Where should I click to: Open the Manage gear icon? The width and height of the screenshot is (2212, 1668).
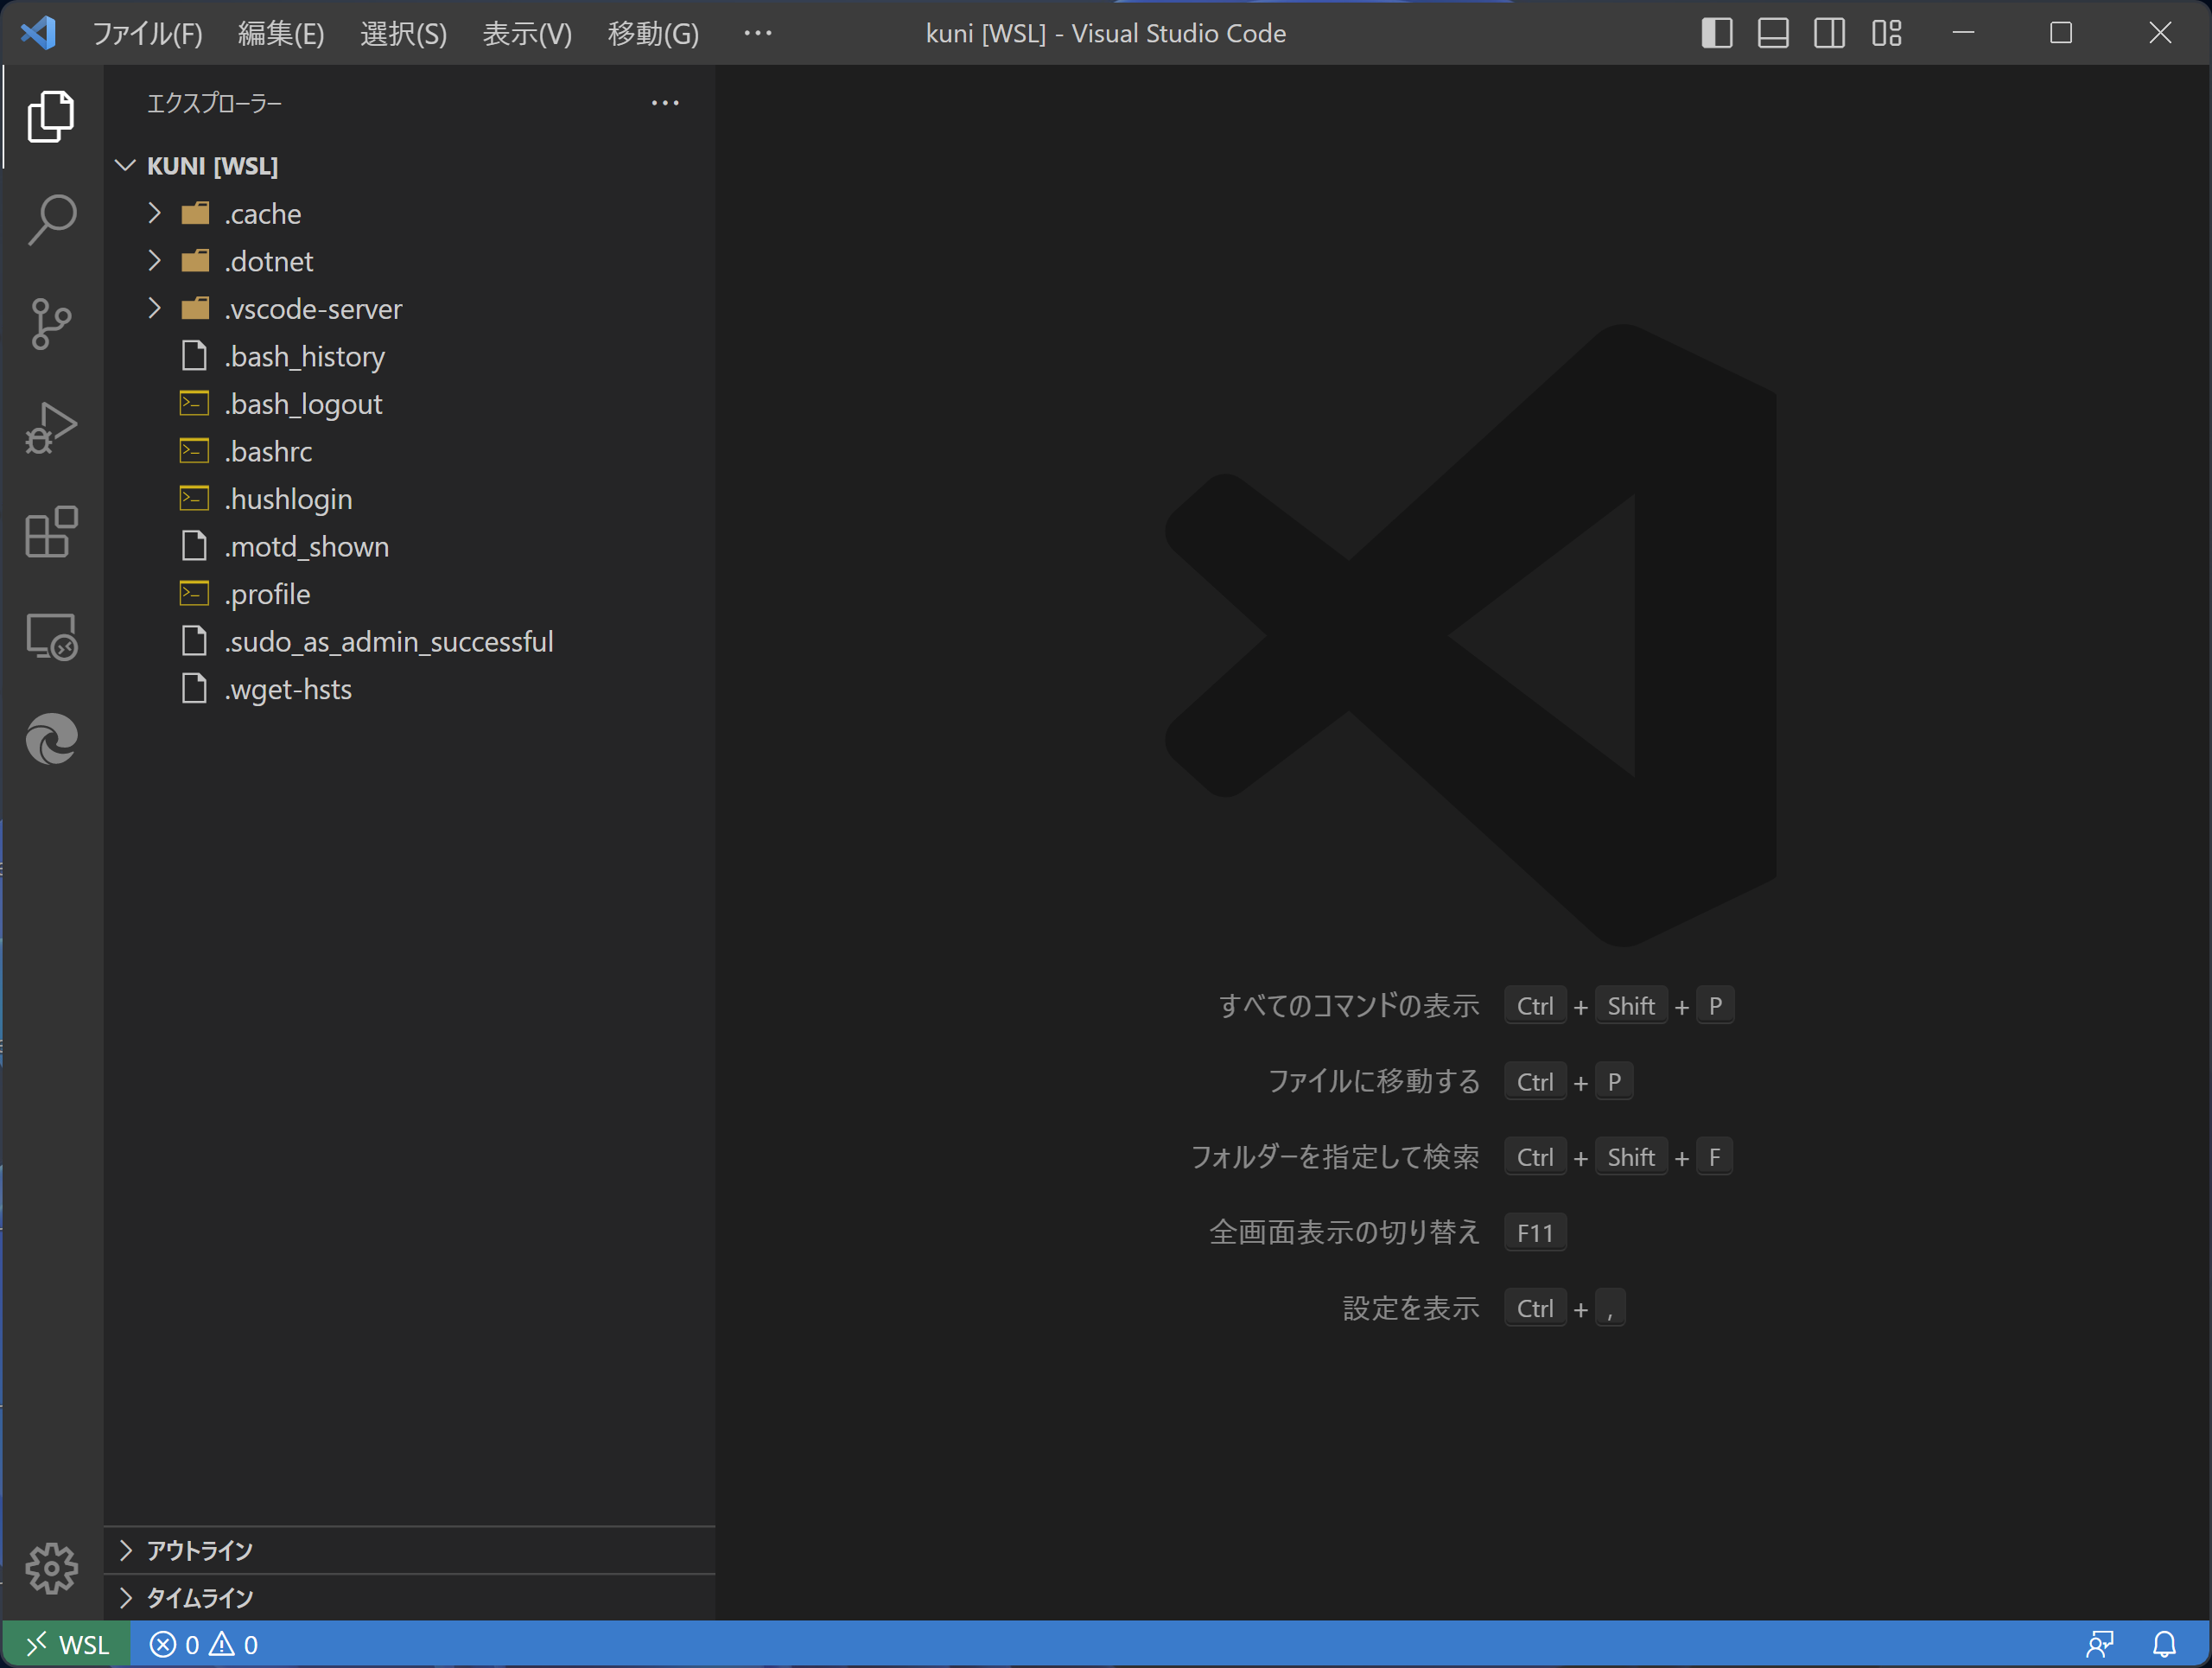(51, 1567)
